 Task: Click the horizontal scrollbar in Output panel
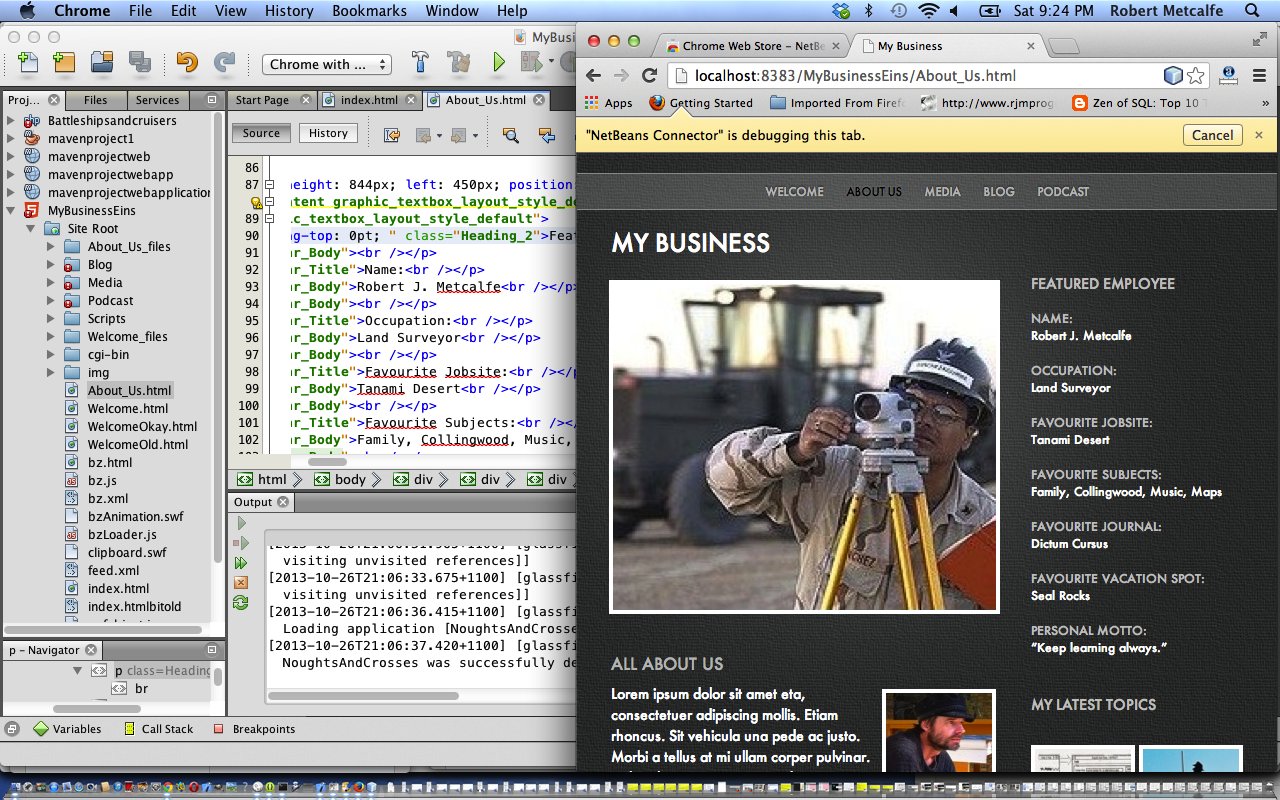click(x=365, y=696)
